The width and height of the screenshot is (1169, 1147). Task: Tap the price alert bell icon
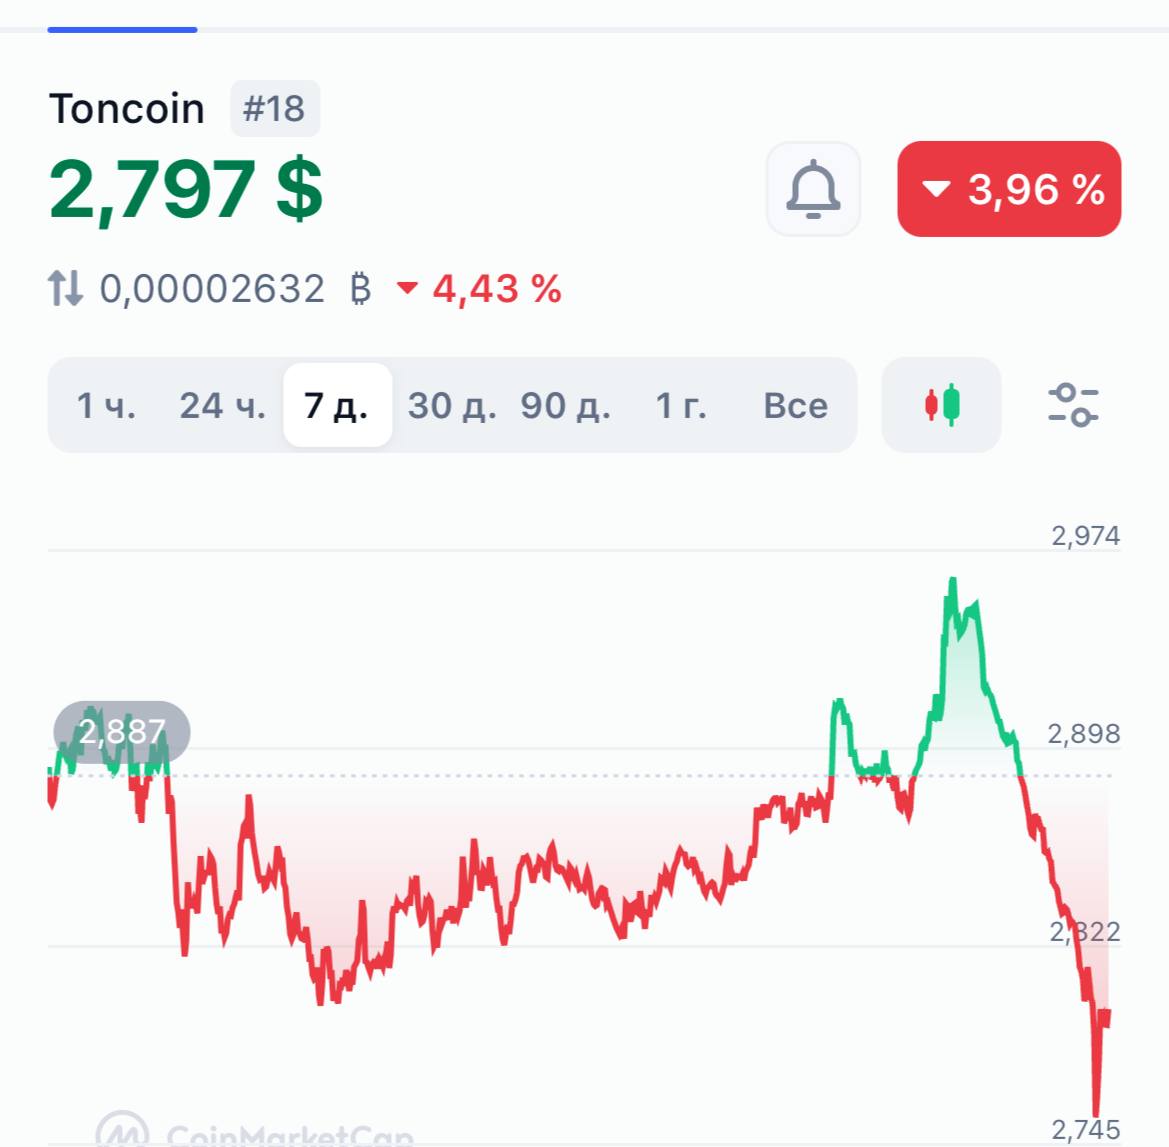813,189
